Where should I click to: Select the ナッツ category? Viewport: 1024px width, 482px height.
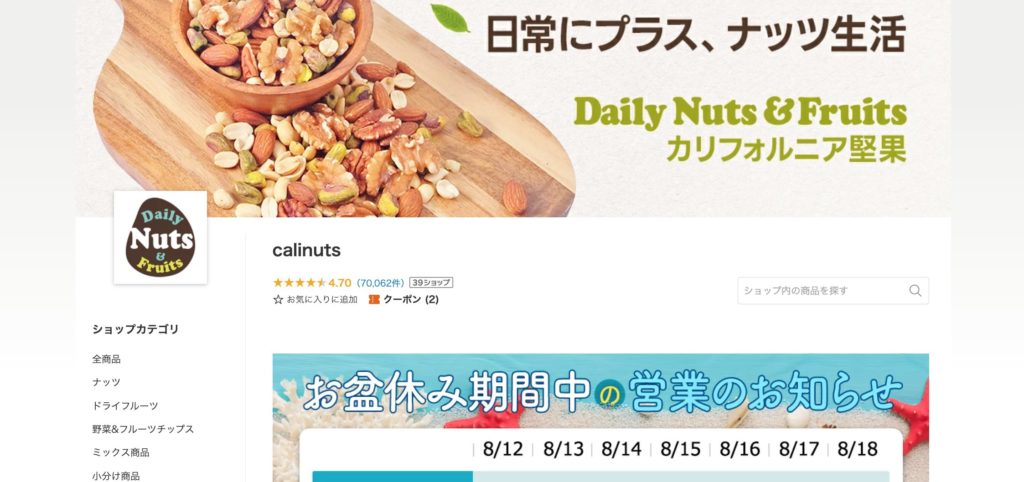[x=106, y=382]
